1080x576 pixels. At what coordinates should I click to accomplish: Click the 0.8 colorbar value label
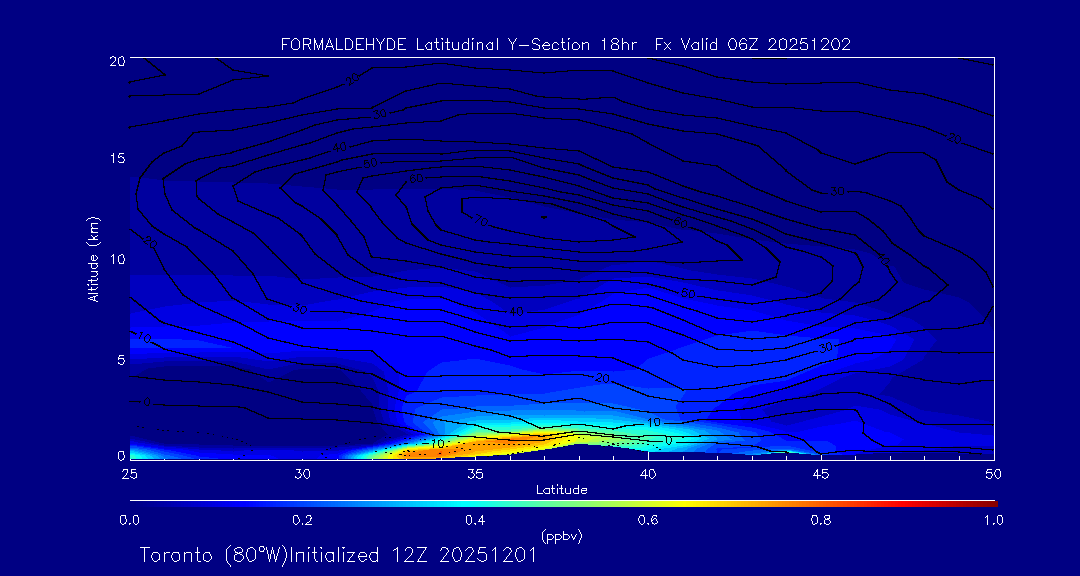[x=821, y=520]
